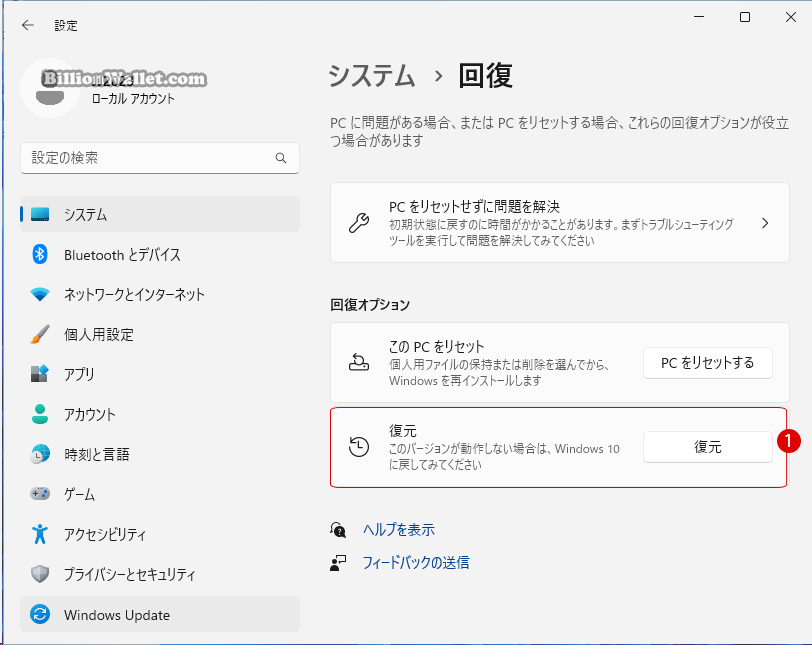Viewport: 812px width, 645px height.
Task: Click the network Wi-Fi icon
Action: [x=40, y=294]
